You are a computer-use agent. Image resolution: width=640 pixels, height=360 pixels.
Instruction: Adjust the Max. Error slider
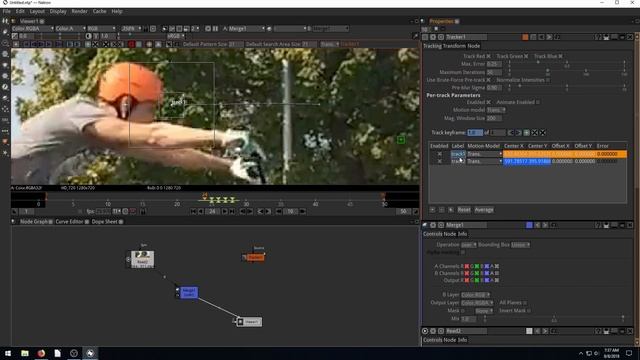click(x=567, y=63)
